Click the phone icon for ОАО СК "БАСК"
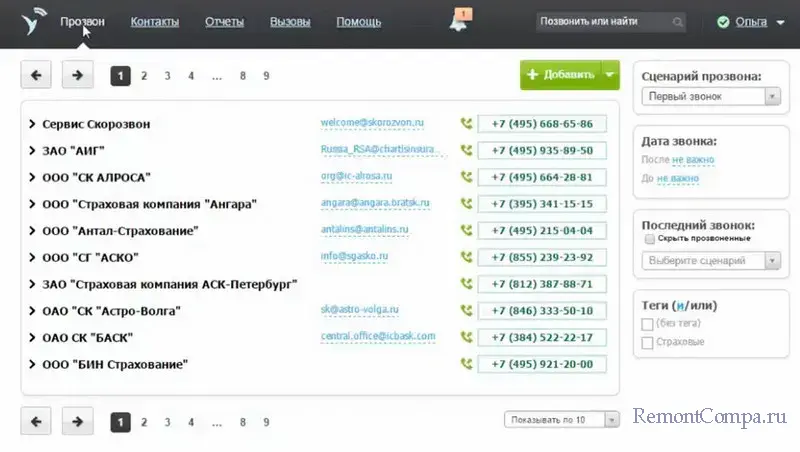Viewport: 800px width, 452px height. [x=466, y=337]
